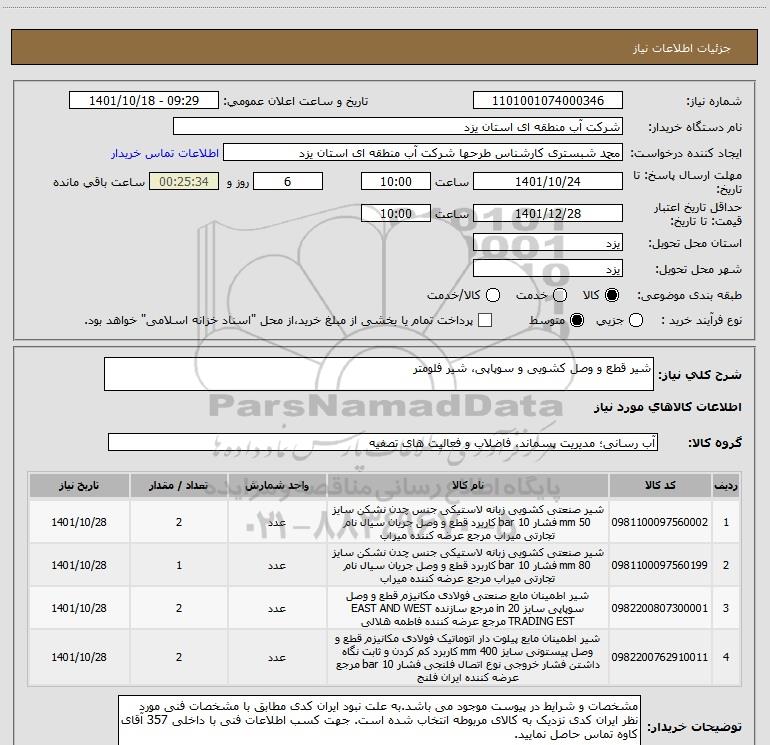Click the اطلاعات کالاهای مورد نیاز heading

pyautogui.click(x=667, y=407)
